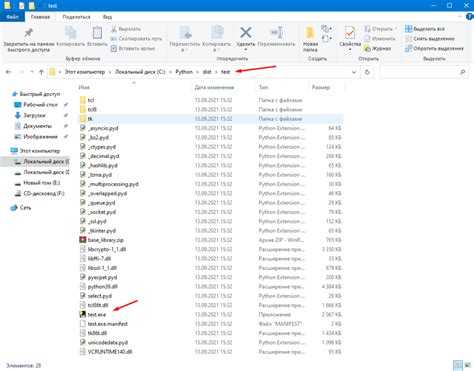The height and width of the screenshot is (371, 474).
Task: Select Изображения in the navigation pane
Action: tap(40, 137)
